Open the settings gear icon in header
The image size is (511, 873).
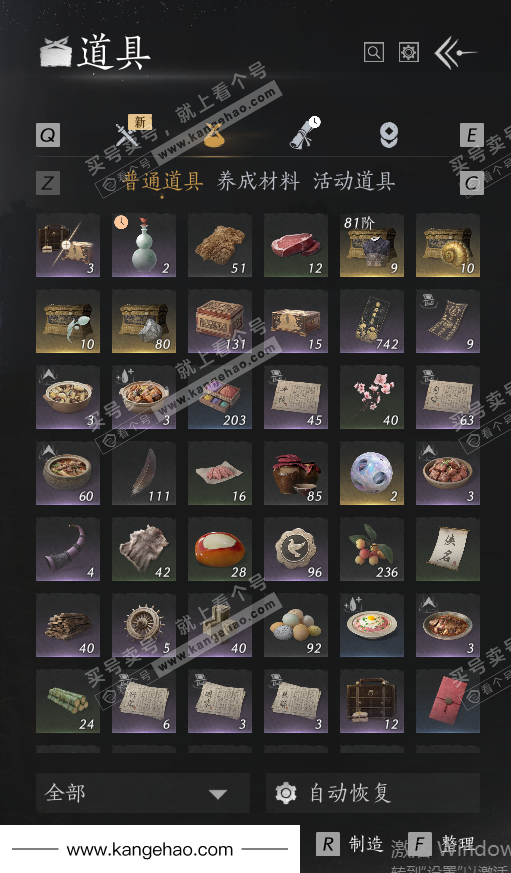[x=409, y=52]
